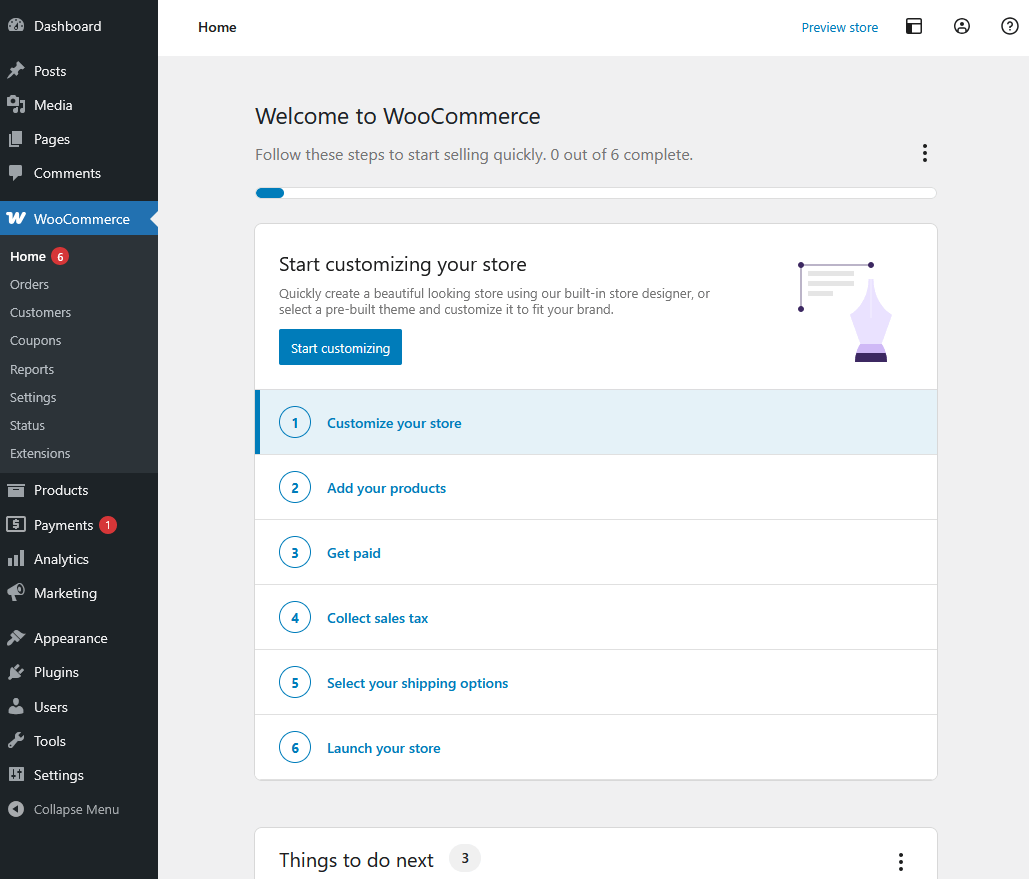Open Status submenu item
The height and width of the screenshot is (879, 1029).
(x=27, y=425)
